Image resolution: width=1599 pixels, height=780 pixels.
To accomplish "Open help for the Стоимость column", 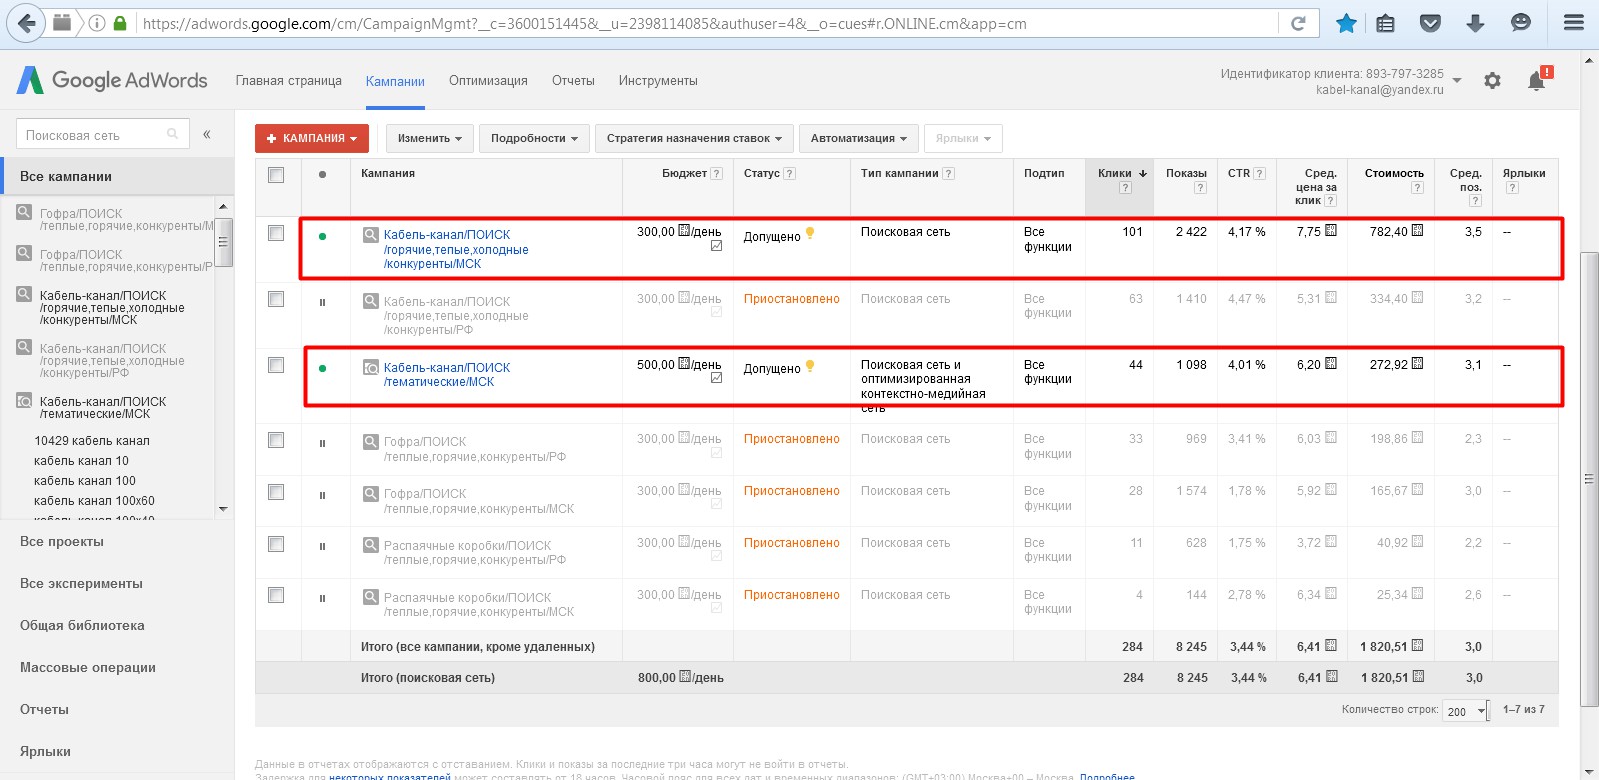I will point(1417,187).
